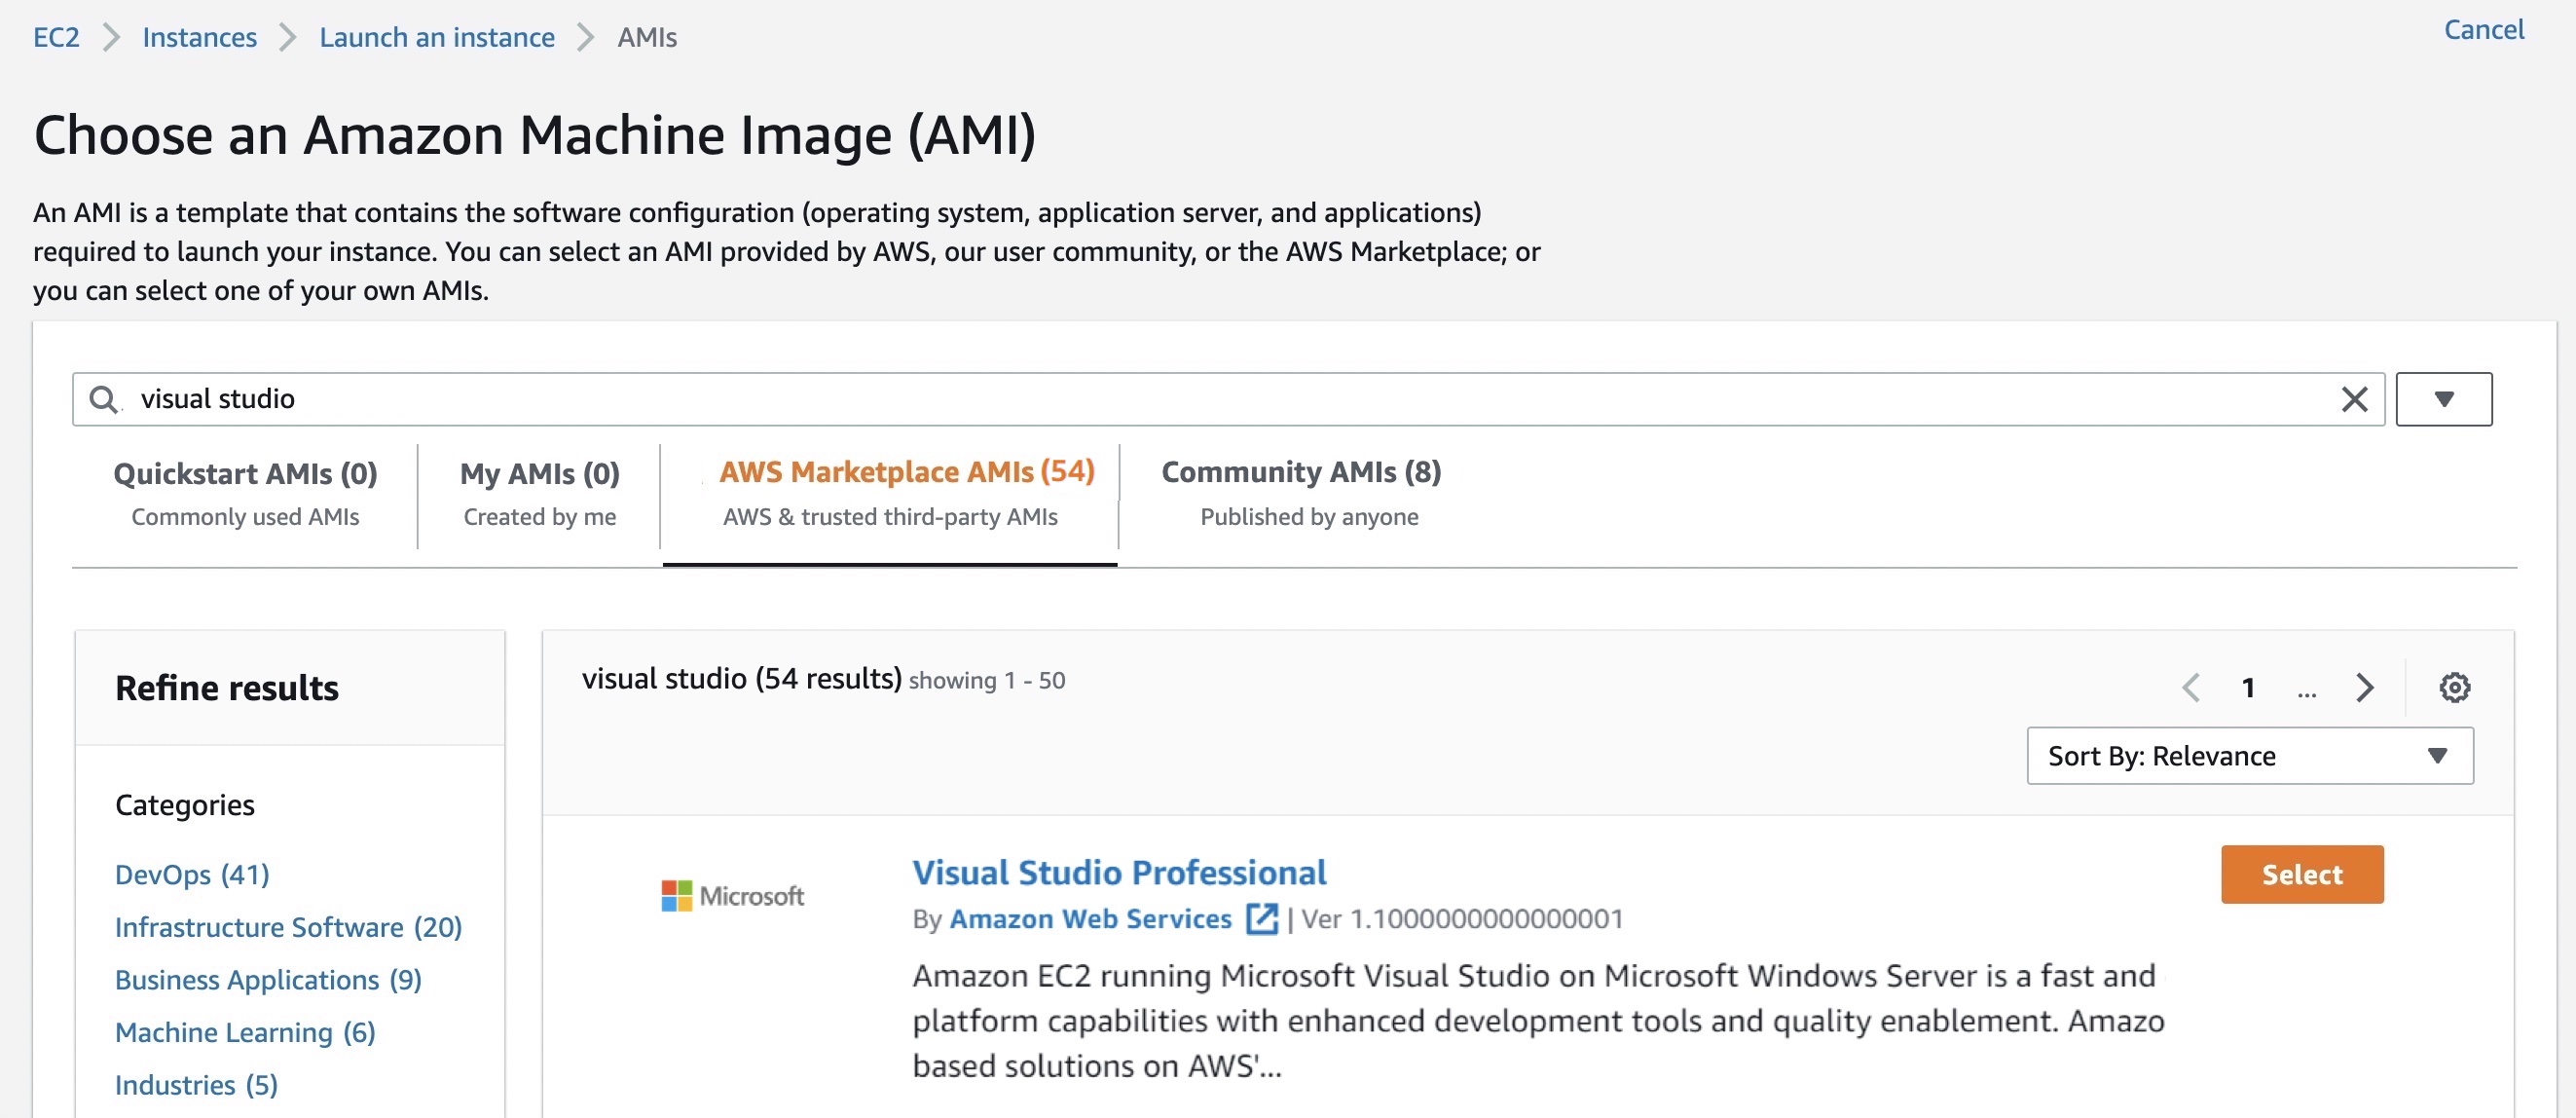Click the Cancel link
The image size is (2576, 1118).
[x=2483, y=30]
